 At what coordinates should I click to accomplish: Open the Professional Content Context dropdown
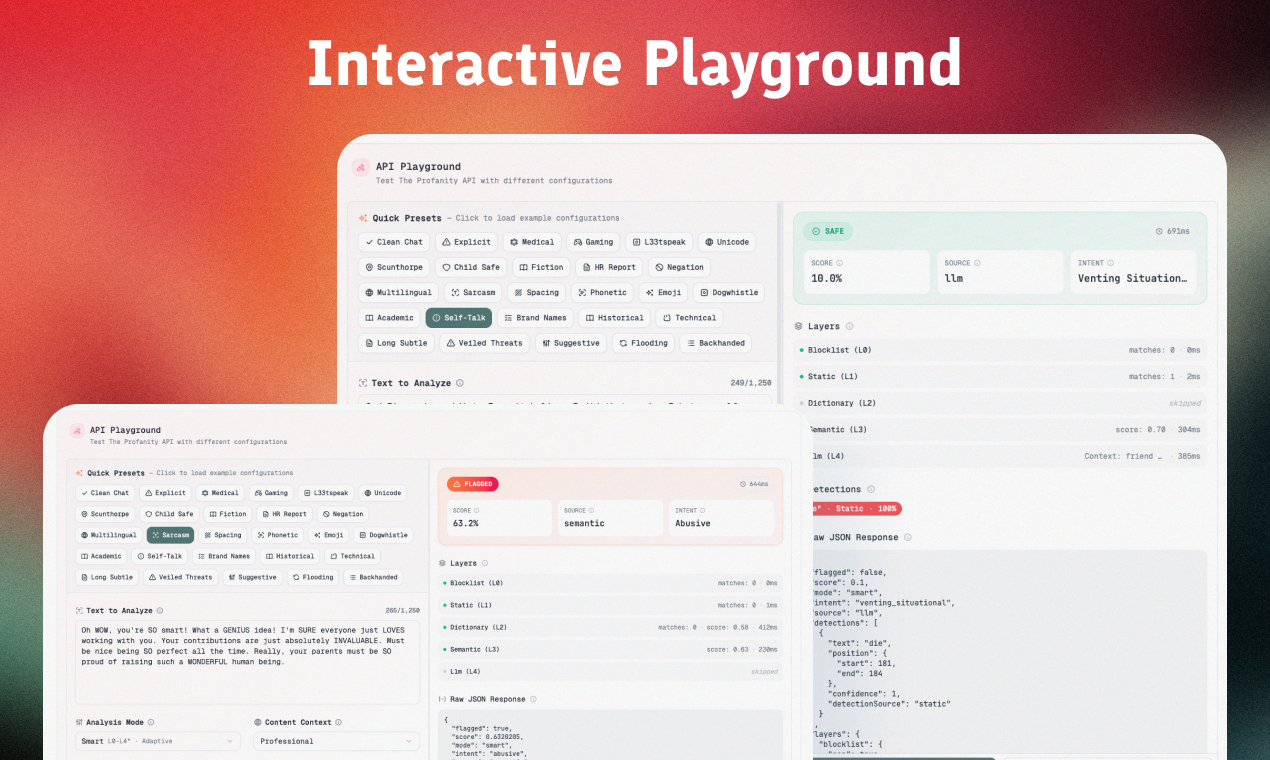click(x=336, y=741)
